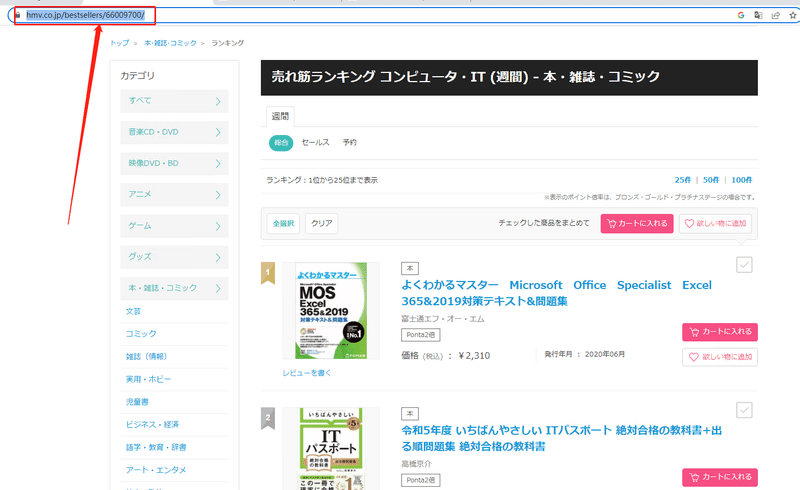Show 100件 per page
Viewport: 800px width, 490px height.
click(x=742, y=180)
